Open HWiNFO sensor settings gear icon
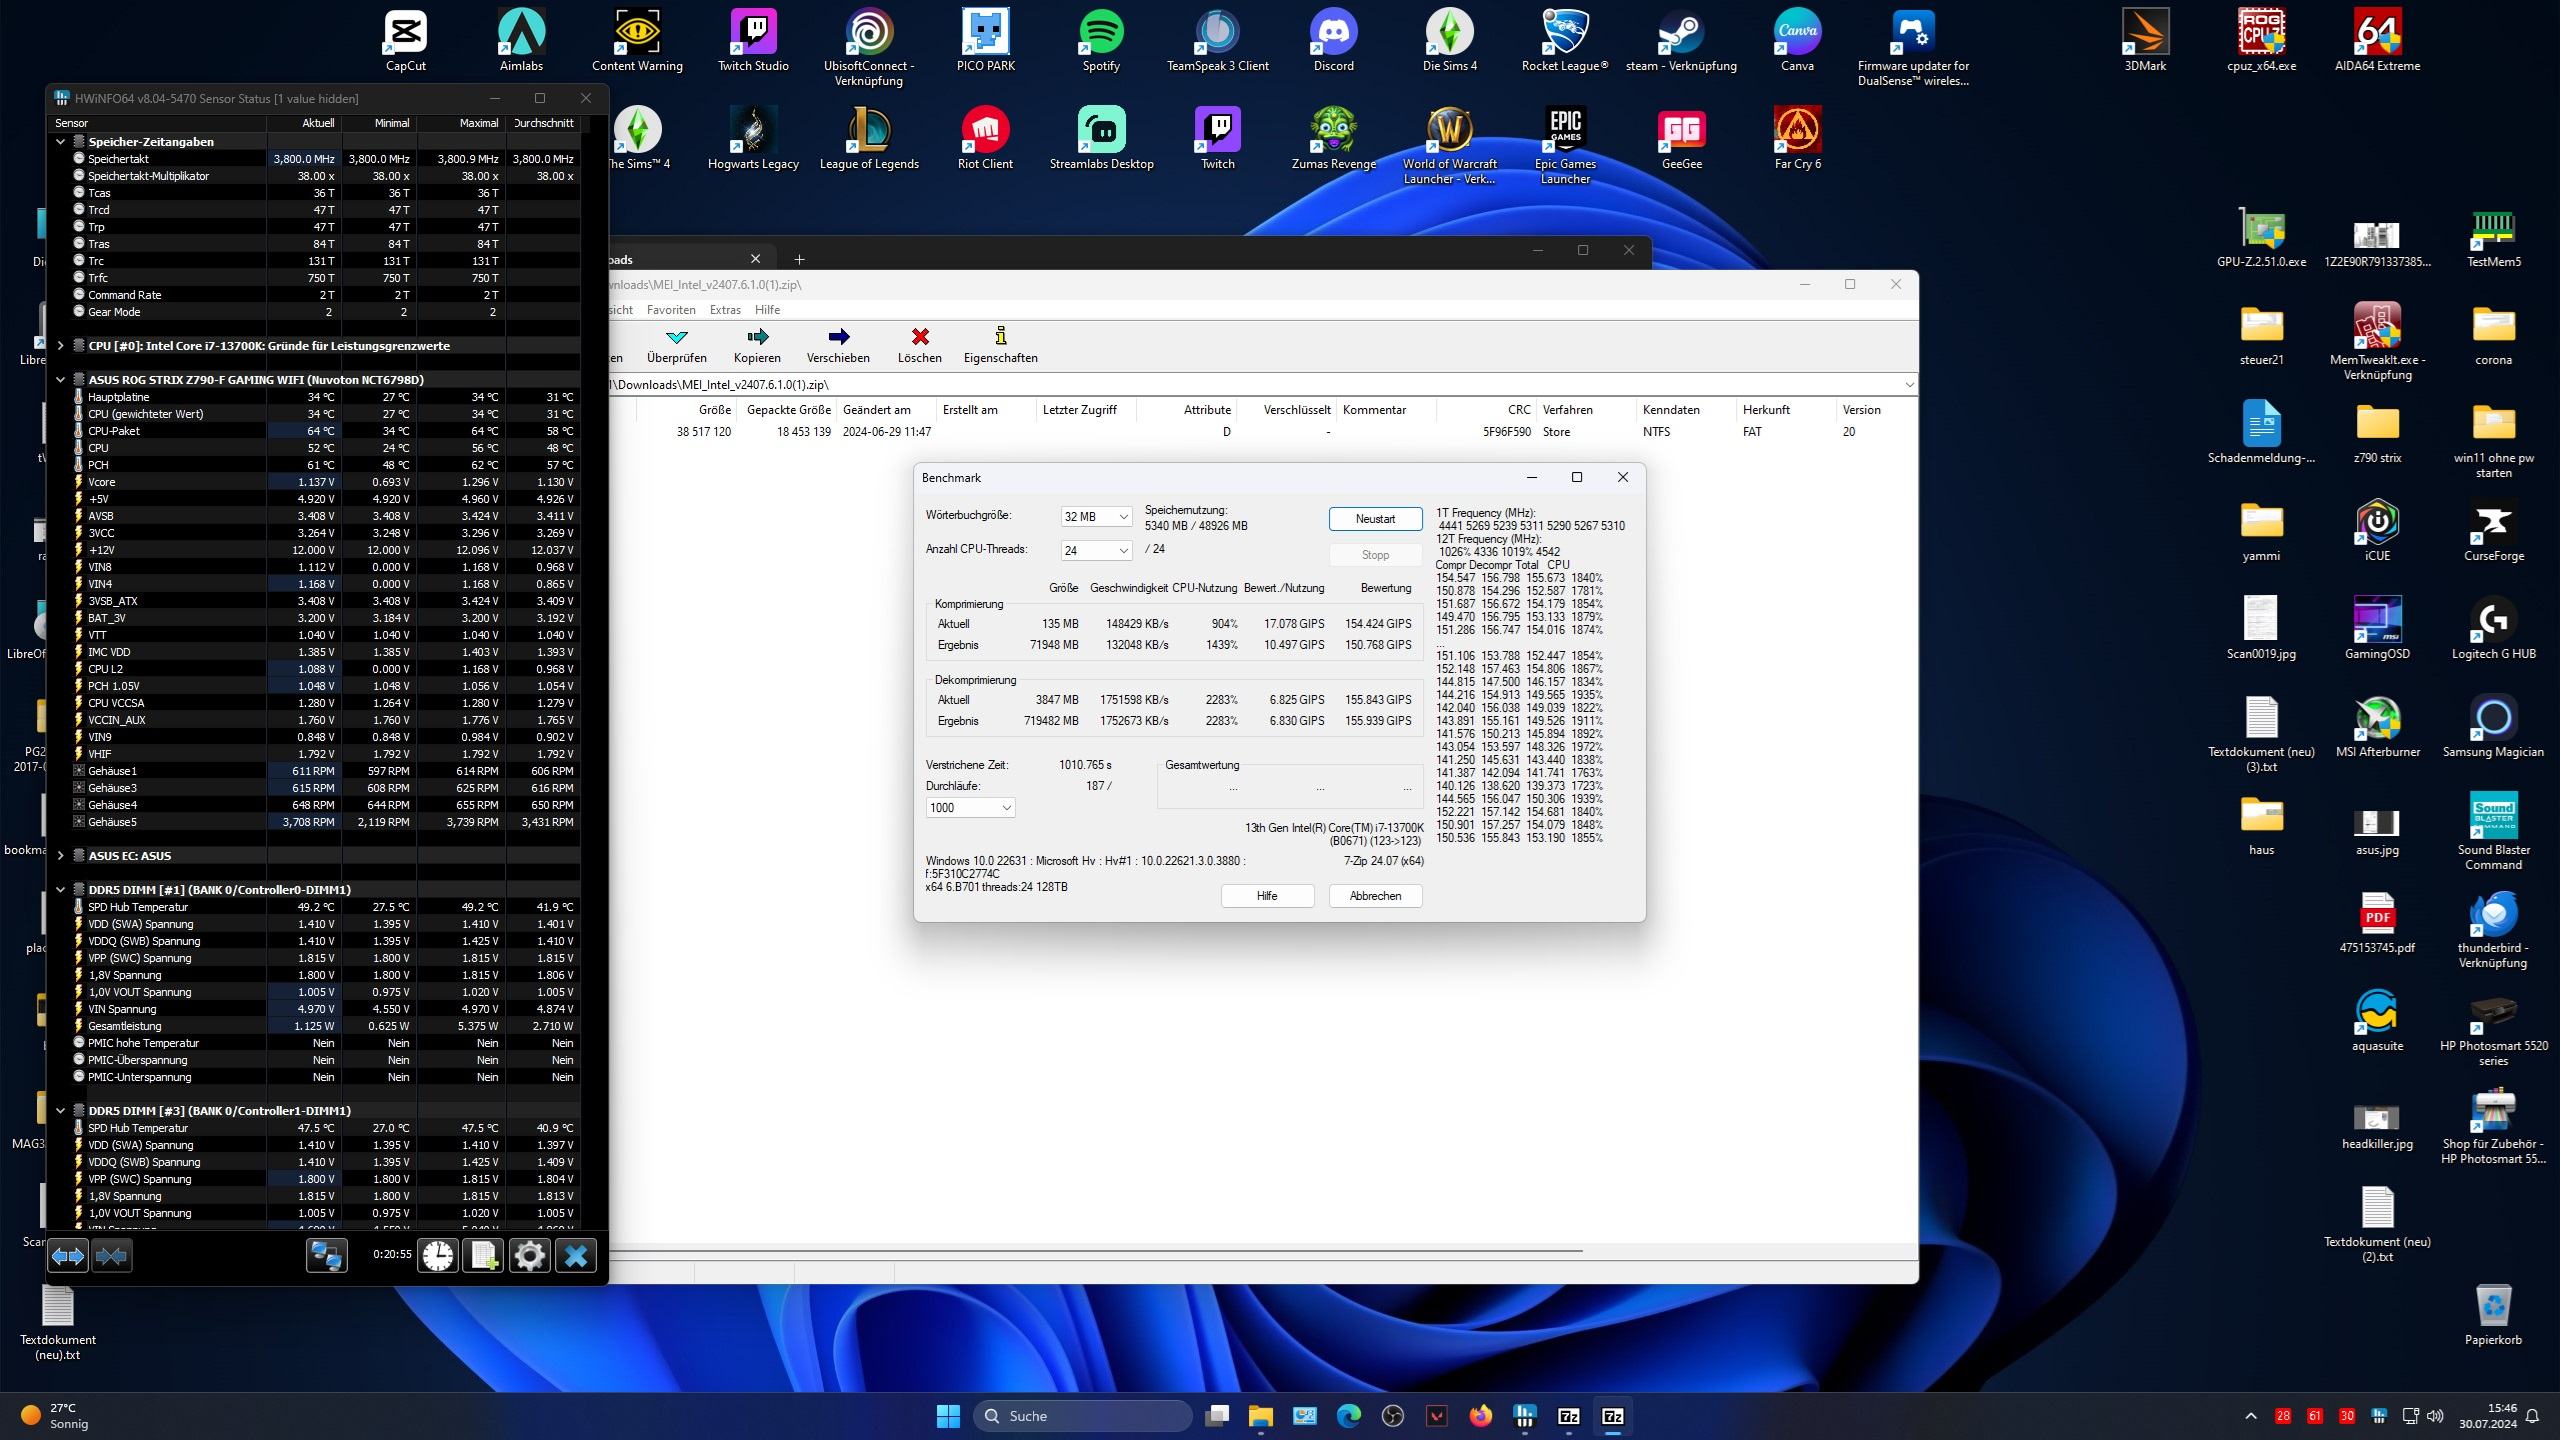Viewport: 2560px width, 1440px height. pyautogui.click(x=529, y=1255)
